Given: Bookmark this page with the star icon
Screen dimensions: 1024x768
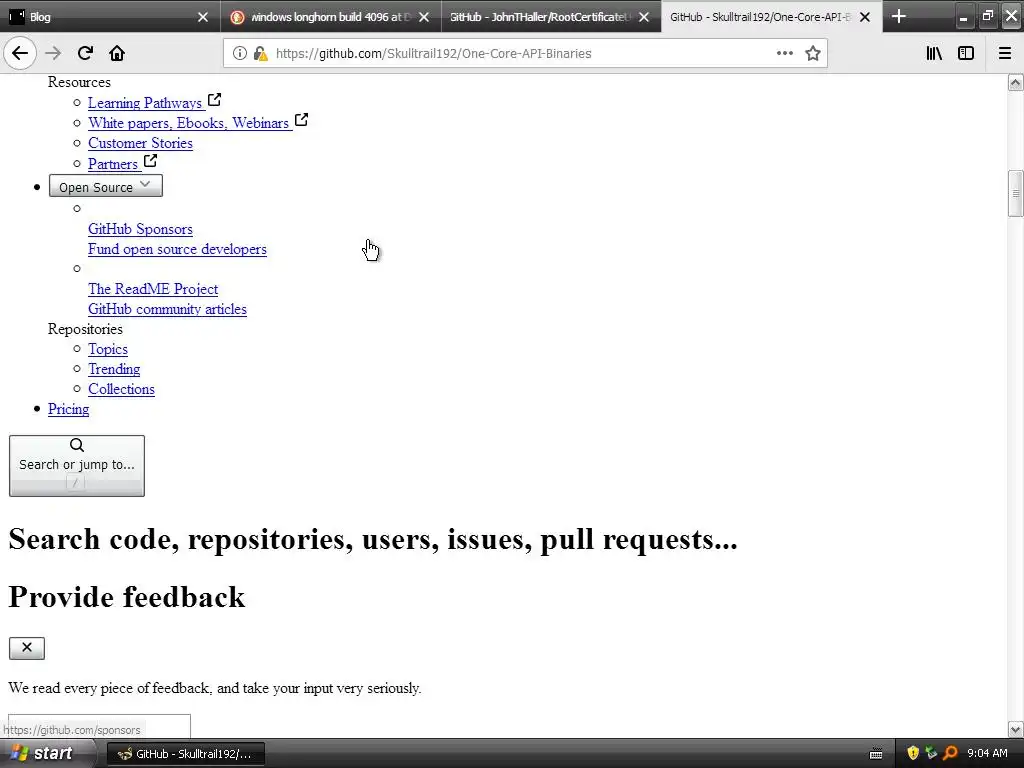Looking at the screenshot, I should (x=812, y=53).
